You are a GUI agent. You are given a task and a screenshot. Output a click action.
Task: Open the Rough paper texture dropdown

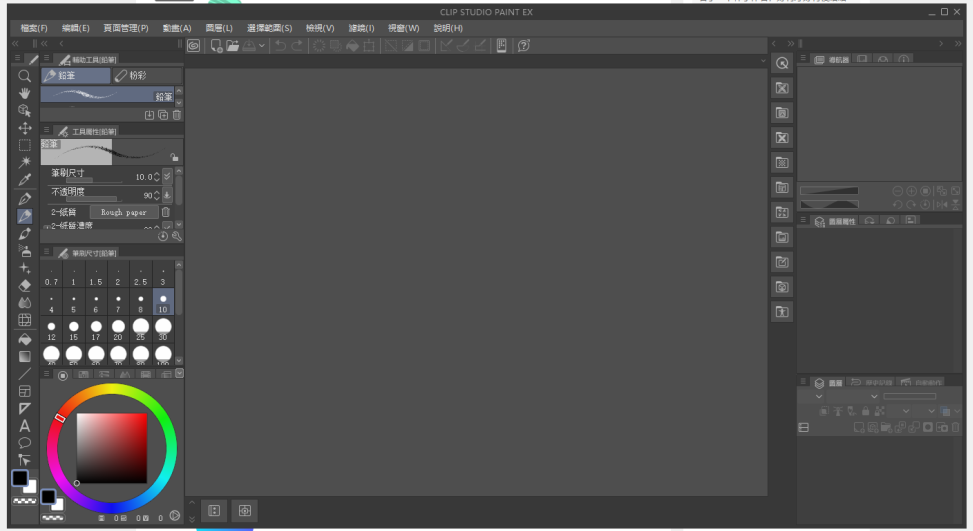123,212
